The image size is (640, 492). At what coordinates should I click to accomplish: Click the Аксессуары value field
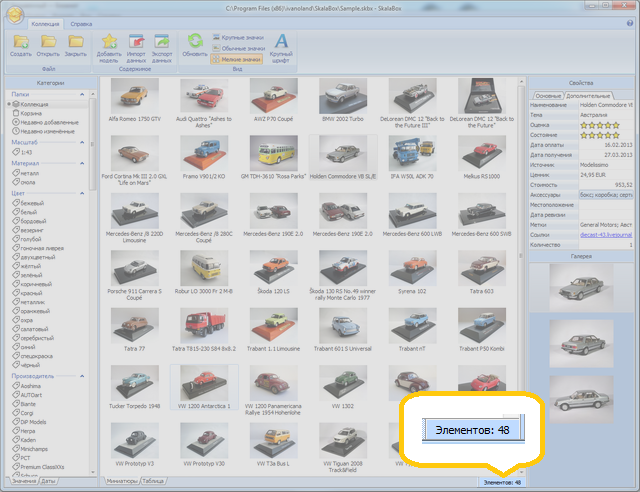(x=606, y=195)
